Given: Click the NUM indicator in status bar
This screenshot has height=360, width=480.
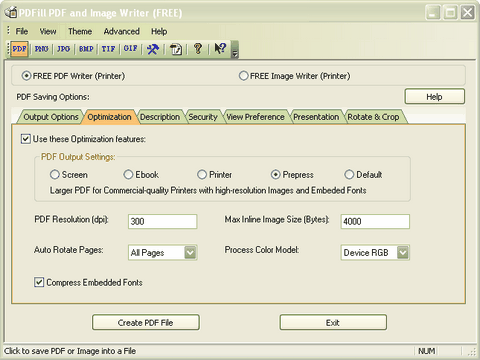Looking at the screenshot, I should (426, 351).
